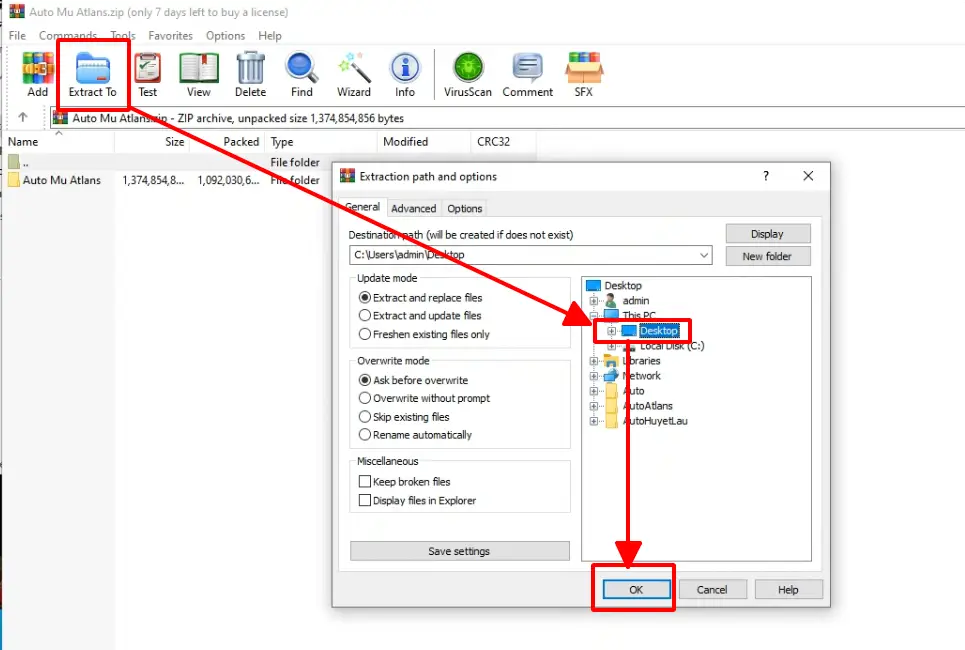Click the Find magnifier icon
965x650 pixels.
pyautogui.click(x=302, y=68)
